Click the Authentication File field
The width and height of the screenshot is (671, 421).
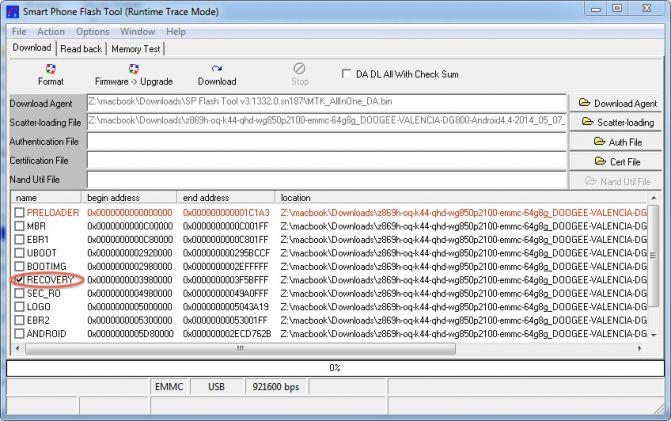click(x=327, y=142)
